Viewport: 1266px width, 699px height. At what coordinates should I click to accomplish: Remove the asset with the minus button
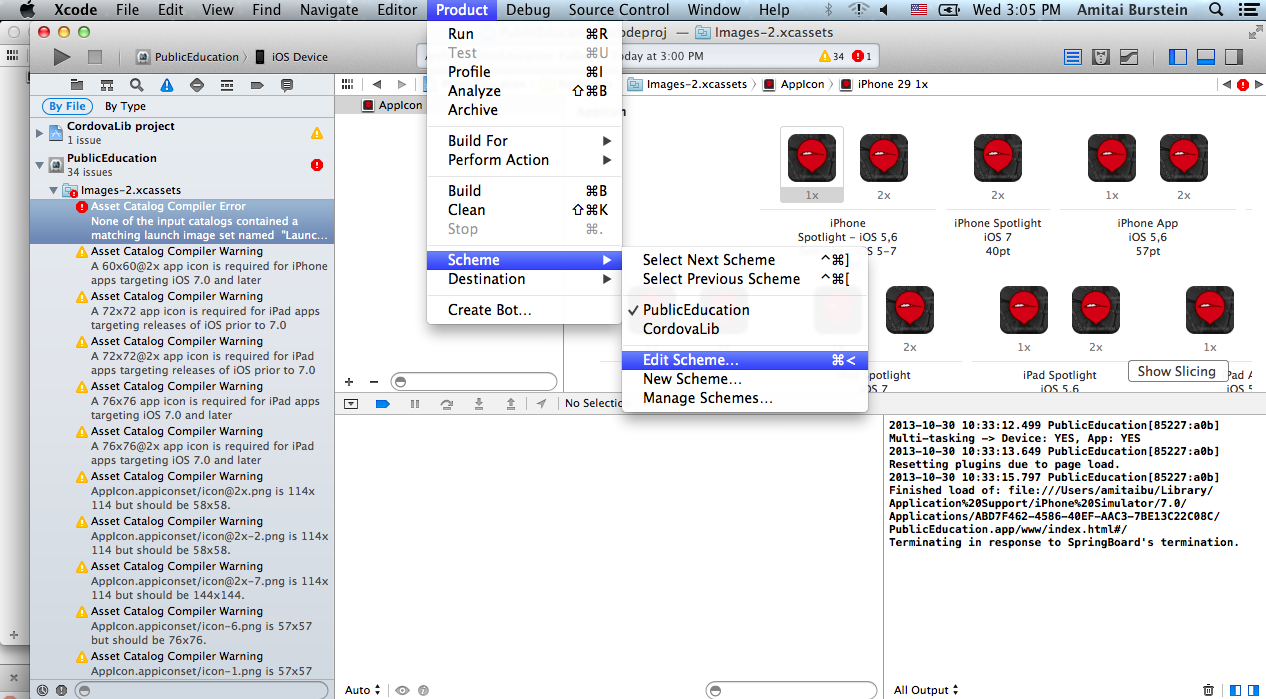[374, 382]
